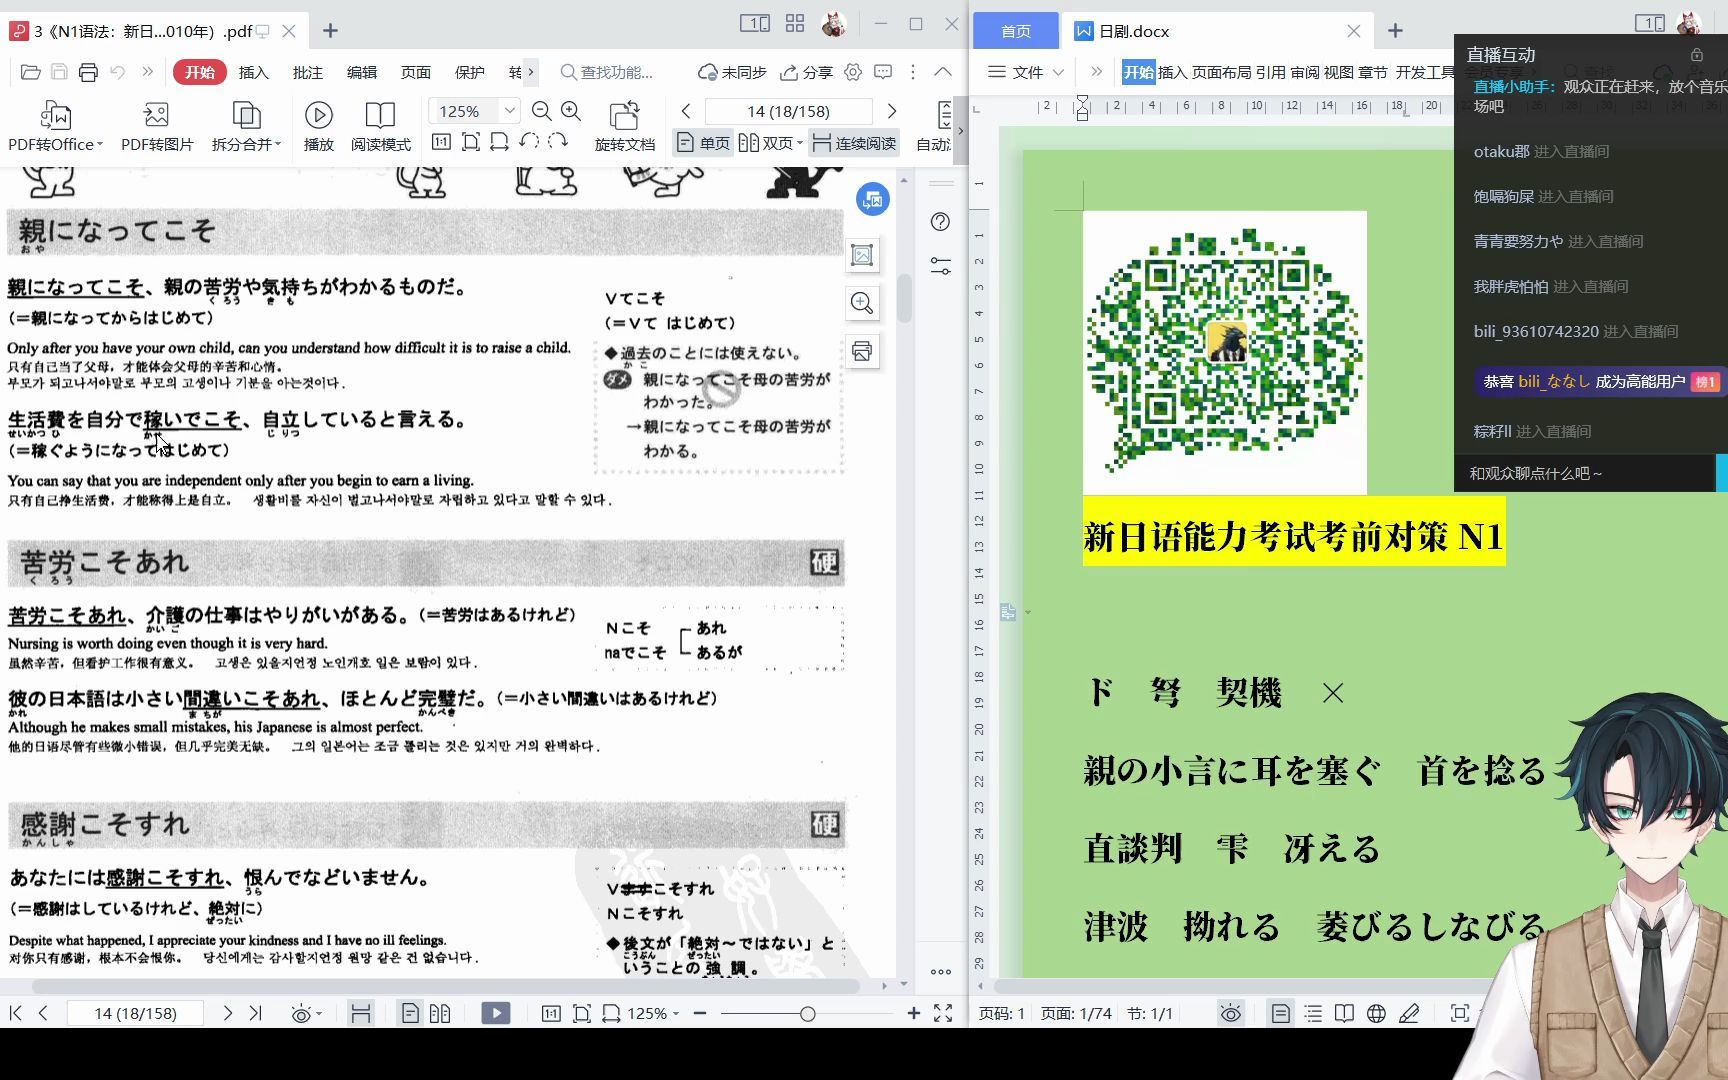Toggle single page layout in PDF status bar
The height and width of the screenshot is (1080, 1728).
click(x=410, y=1014)
